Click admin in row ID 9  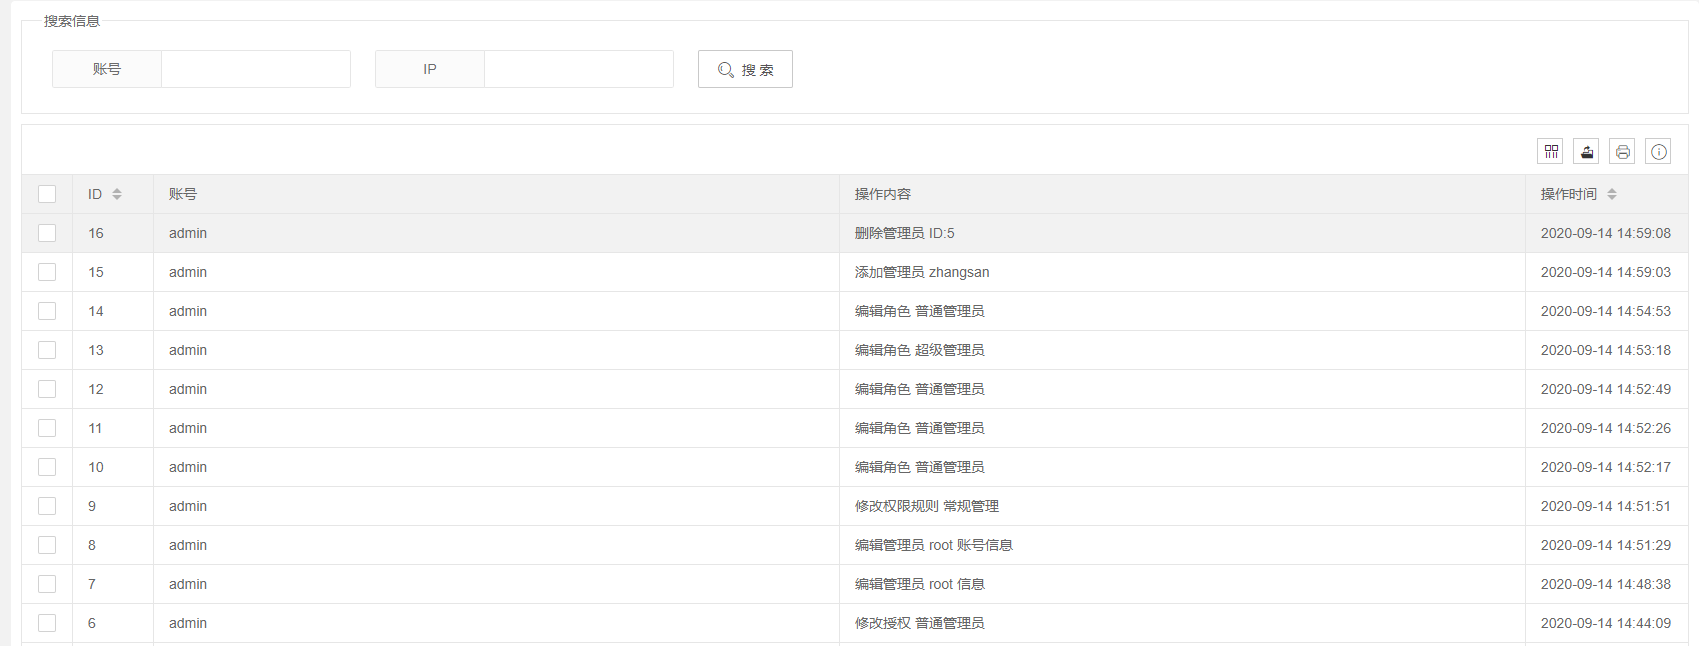coord(188,506)
